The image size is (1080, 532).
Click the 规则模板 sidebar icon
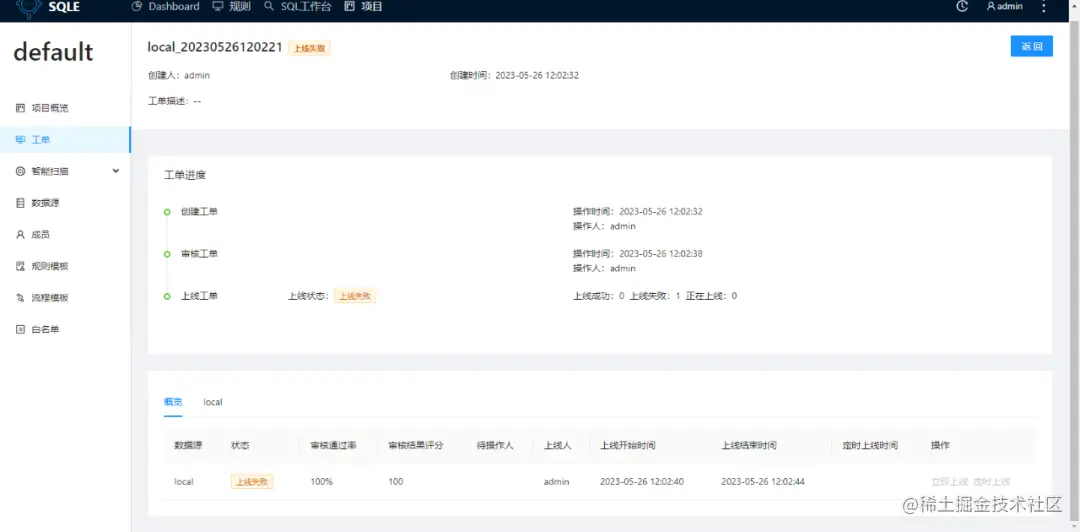(20, 266)
